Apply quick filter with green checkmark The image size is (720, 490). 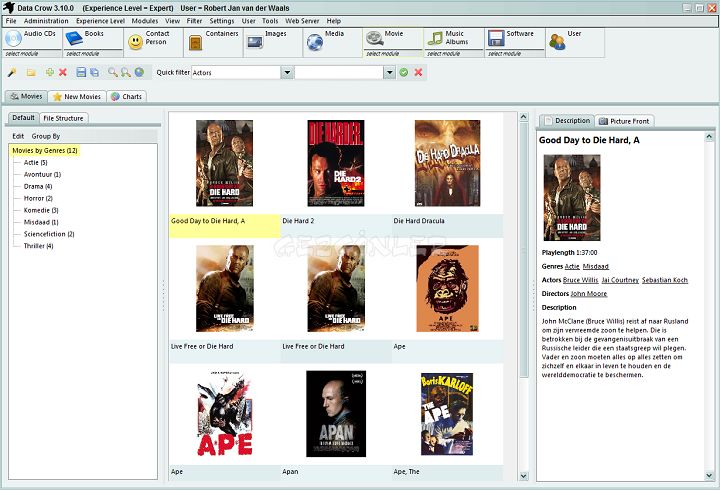point(404,73)
